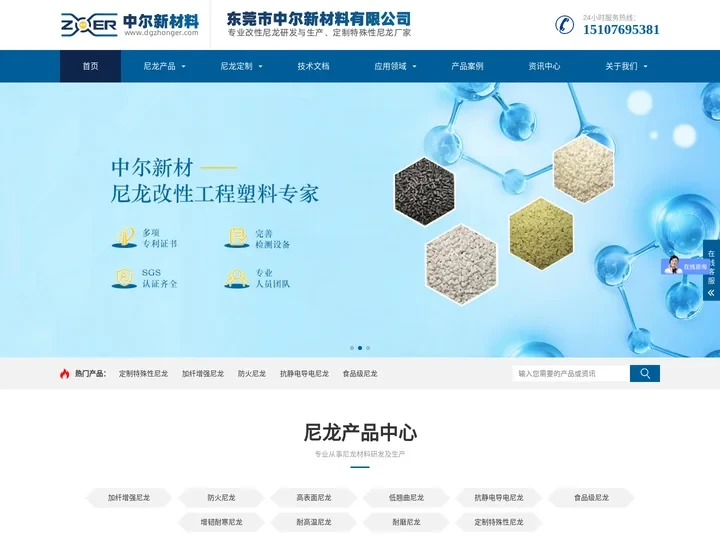This screenshot has width=720, height=540.
Task: Open the 技术文档 nav item
Action: [x=313, y=66]
